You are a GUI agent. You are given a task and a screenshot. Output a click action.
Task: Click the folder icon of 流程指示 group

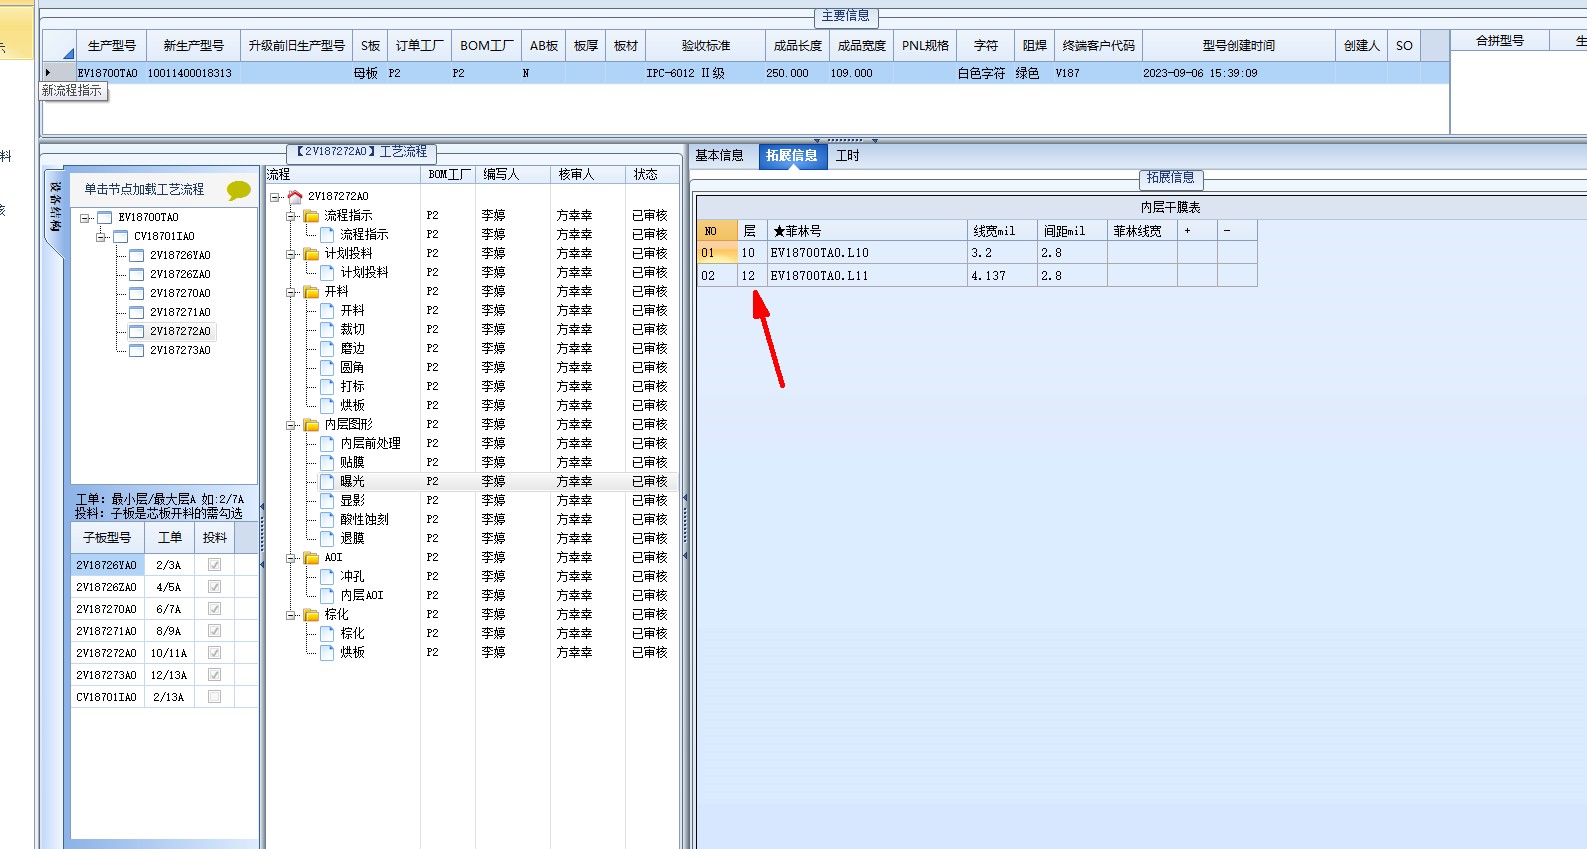pos(312,215)
